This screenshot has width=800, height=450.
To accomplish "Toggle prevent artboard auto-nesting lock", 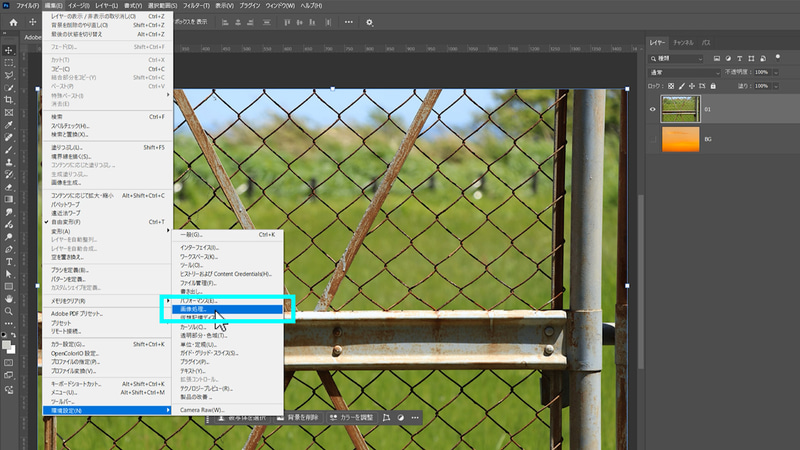I will click(x=702, y=86).
